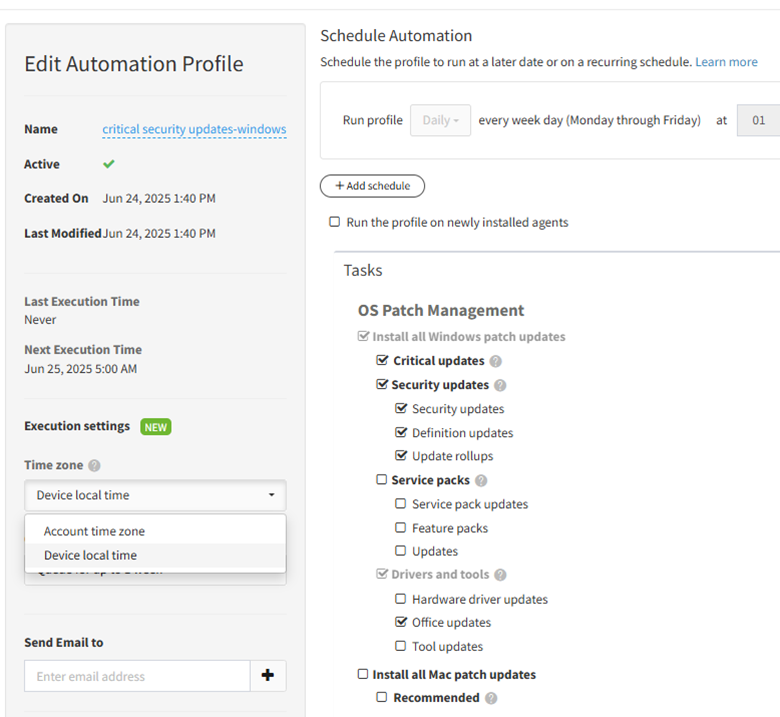
Task: Open the Time zone Device local time dropdown
Action: [155, 495]
